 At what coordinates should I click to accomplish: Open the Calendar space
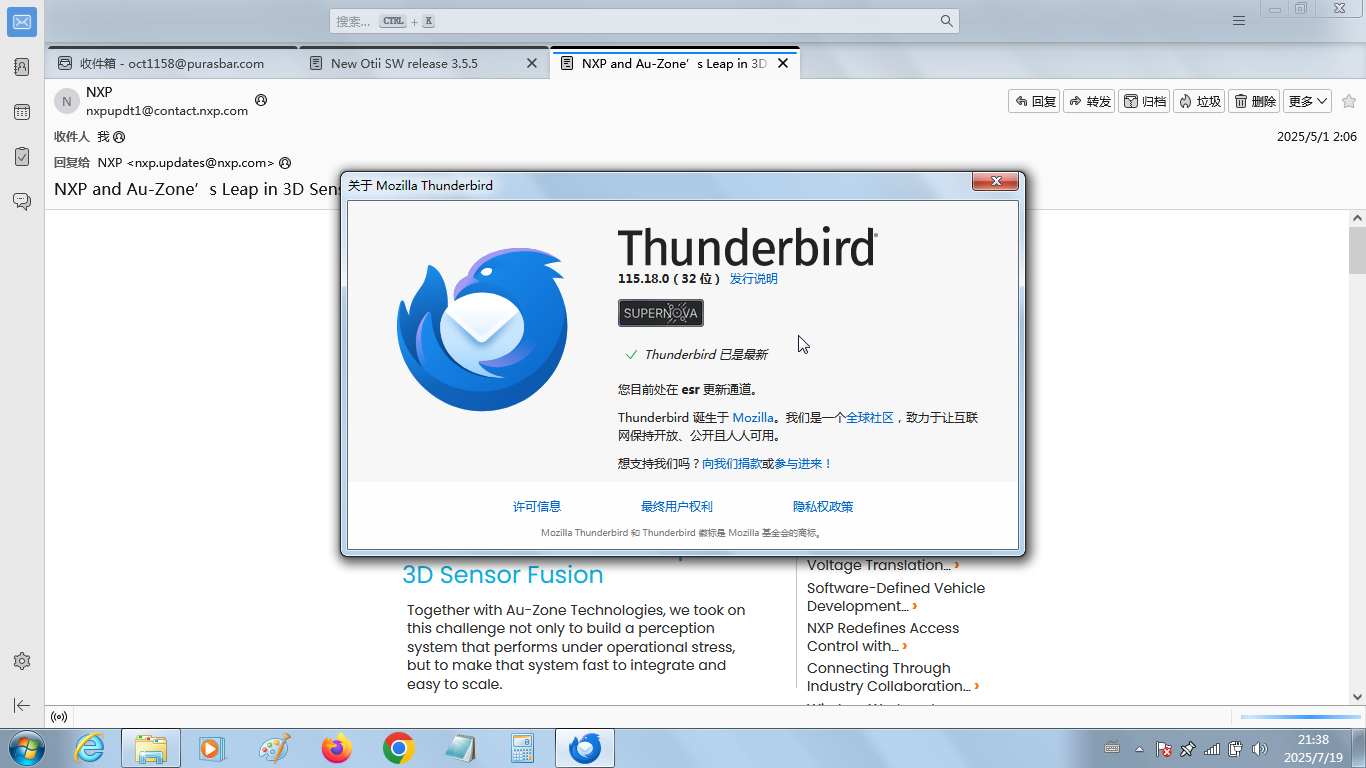[x=22, y=112]
